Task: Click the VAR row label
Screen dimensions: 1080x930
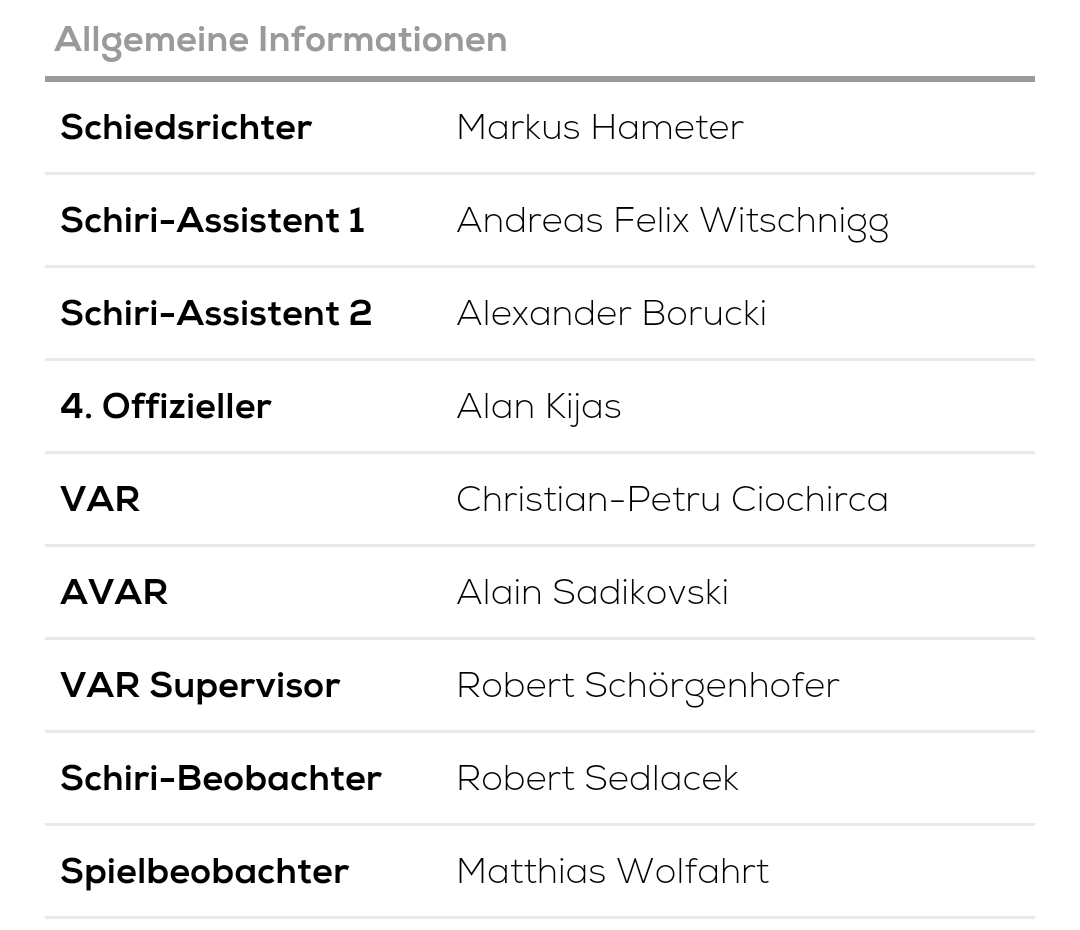Action: (100, 500)
